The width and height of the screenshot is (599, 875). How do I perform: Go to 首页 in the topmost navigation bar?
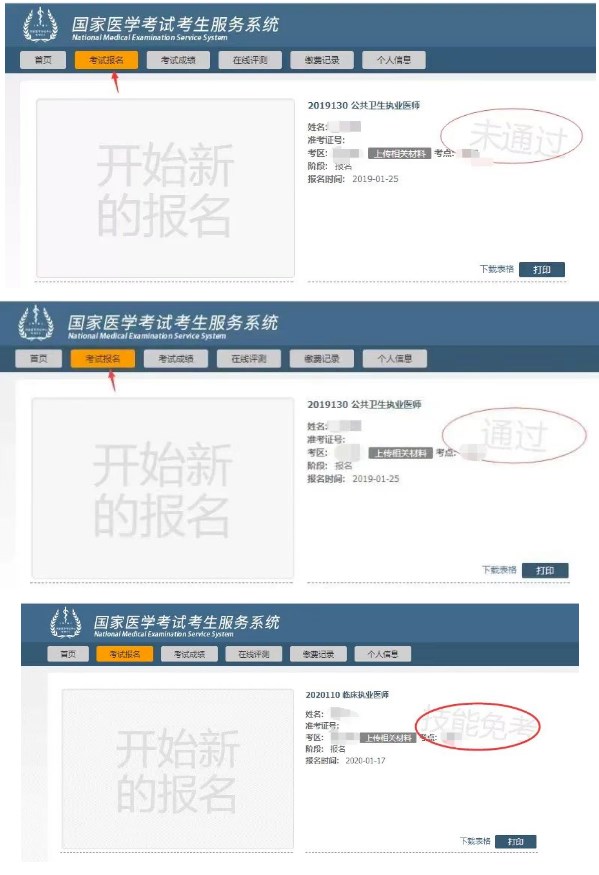click(43, 60)
